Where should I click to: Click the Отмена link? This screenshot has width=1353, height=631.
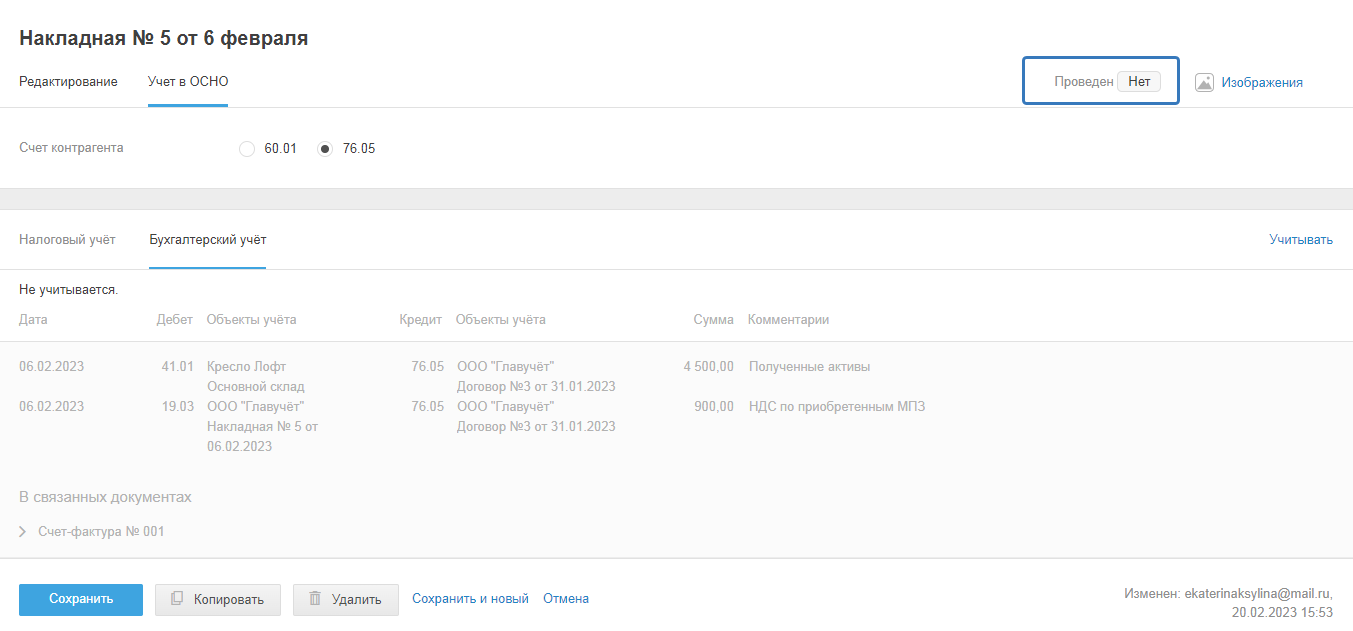(566, 599)
